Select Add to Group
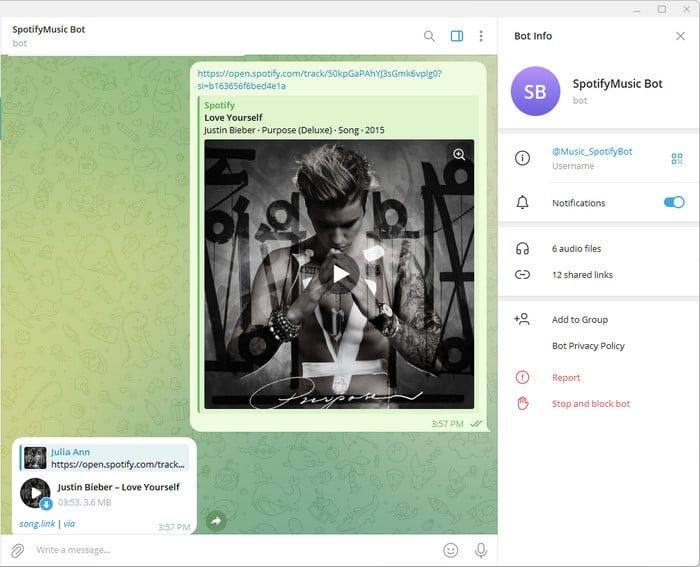The height and width of the screenshot is (567, 700). (x=580, y=320)
